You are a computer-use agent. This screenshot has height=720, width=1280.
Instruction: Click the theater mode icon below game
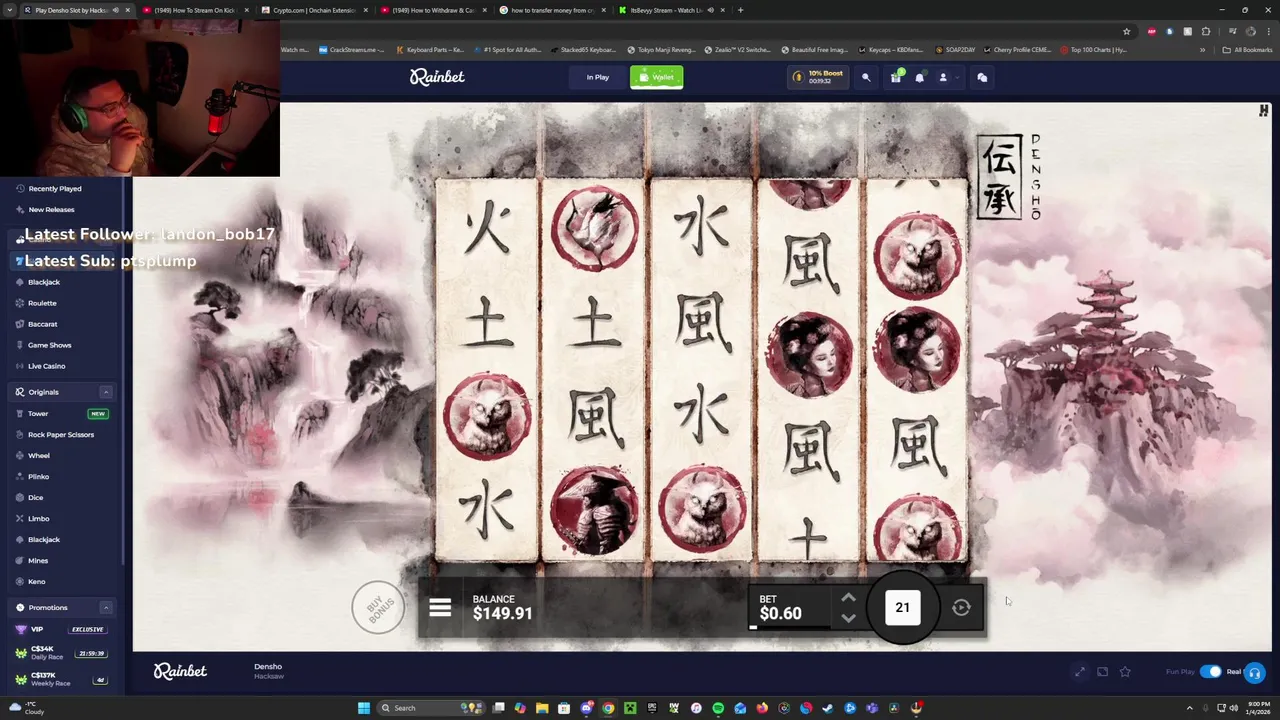point(1102,672)
